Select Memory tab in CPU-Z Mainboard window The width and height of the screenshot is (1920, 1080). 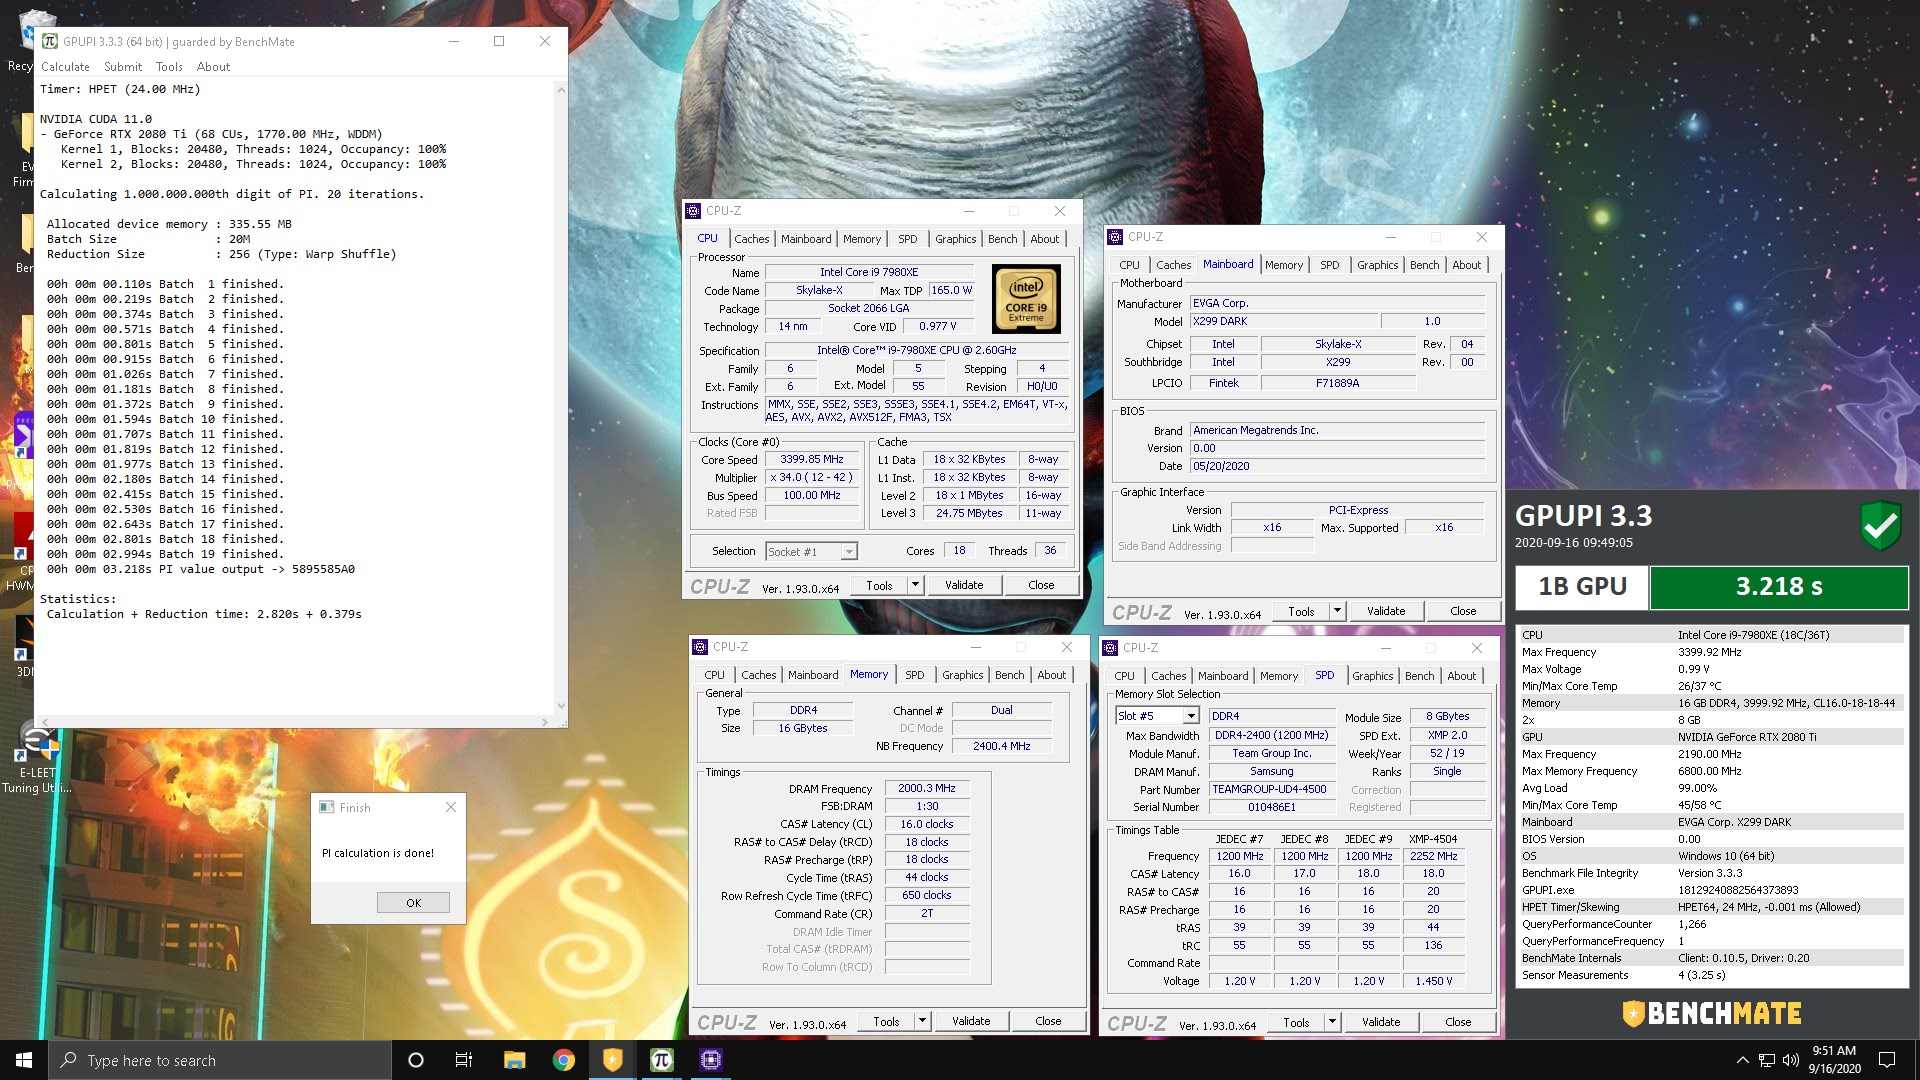1283,265
